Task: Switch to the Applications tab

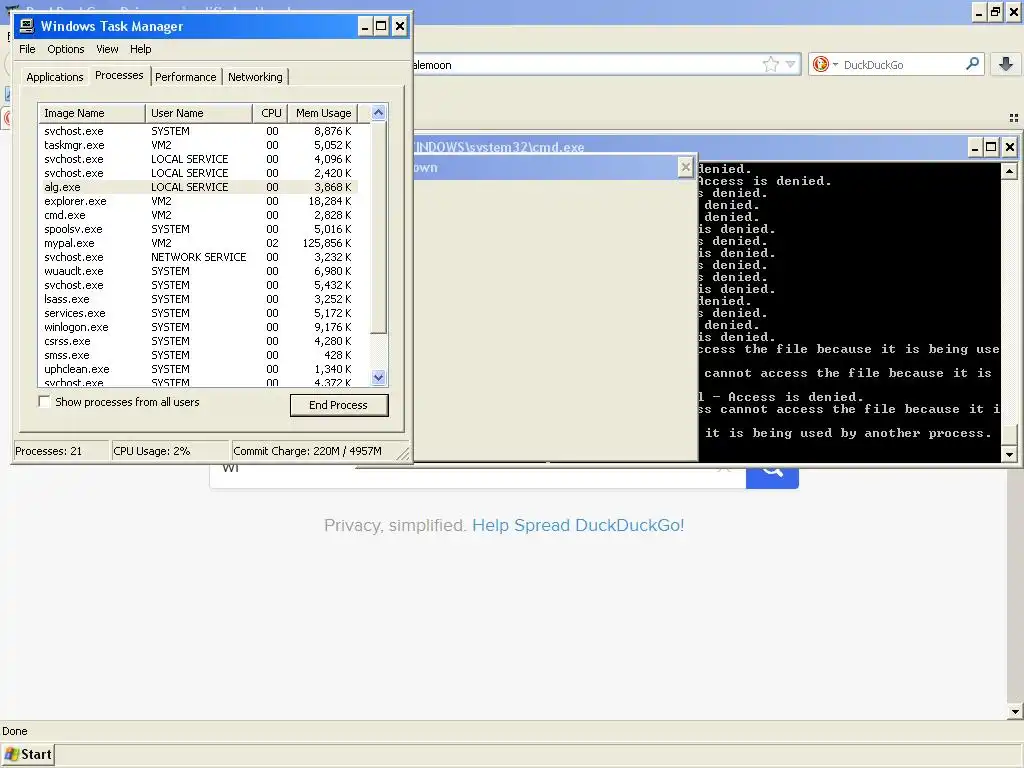Action: point(55,77)
